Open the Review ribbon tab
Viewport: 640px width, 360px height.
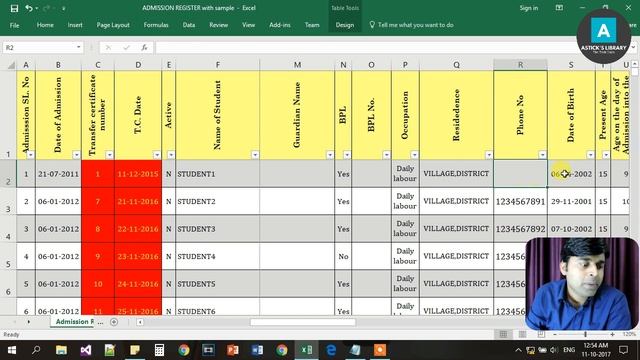pos(218,25)
